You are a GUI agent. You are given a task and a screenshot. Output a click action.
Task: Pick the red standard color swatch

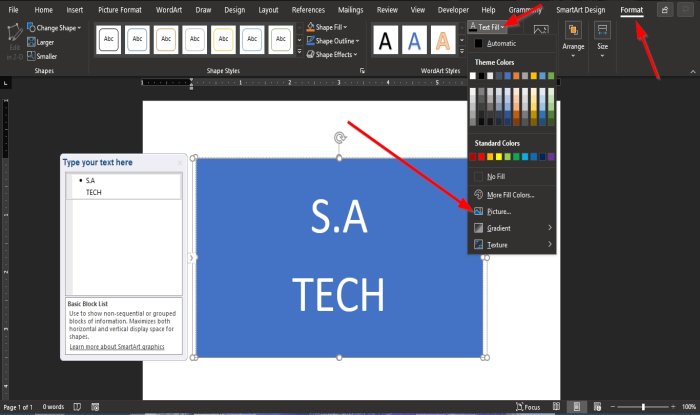pyautogui.click(x=479, y=156)
